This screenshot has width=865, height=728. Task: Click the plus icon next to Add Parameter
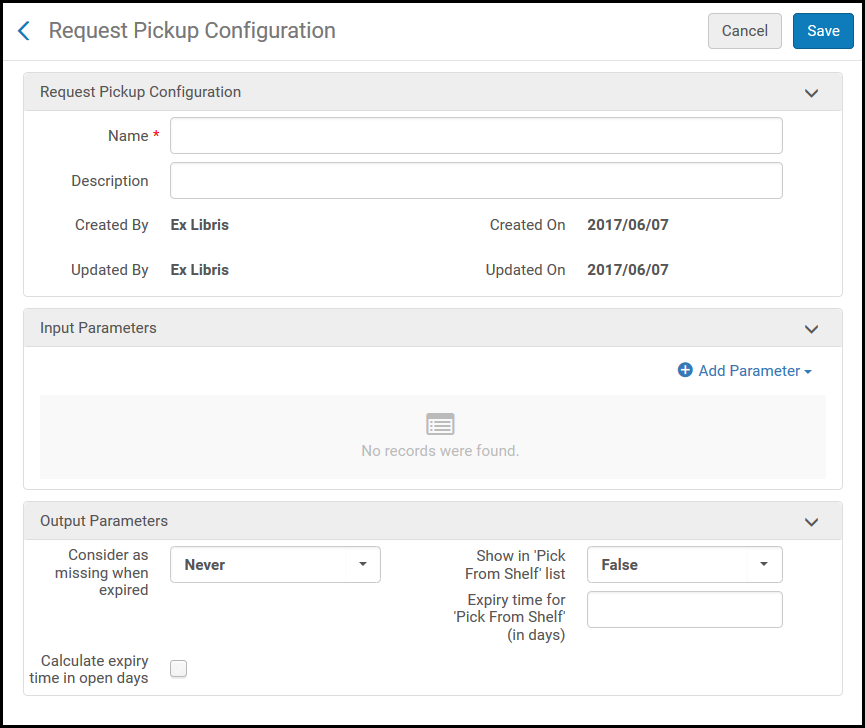[685, 370]
